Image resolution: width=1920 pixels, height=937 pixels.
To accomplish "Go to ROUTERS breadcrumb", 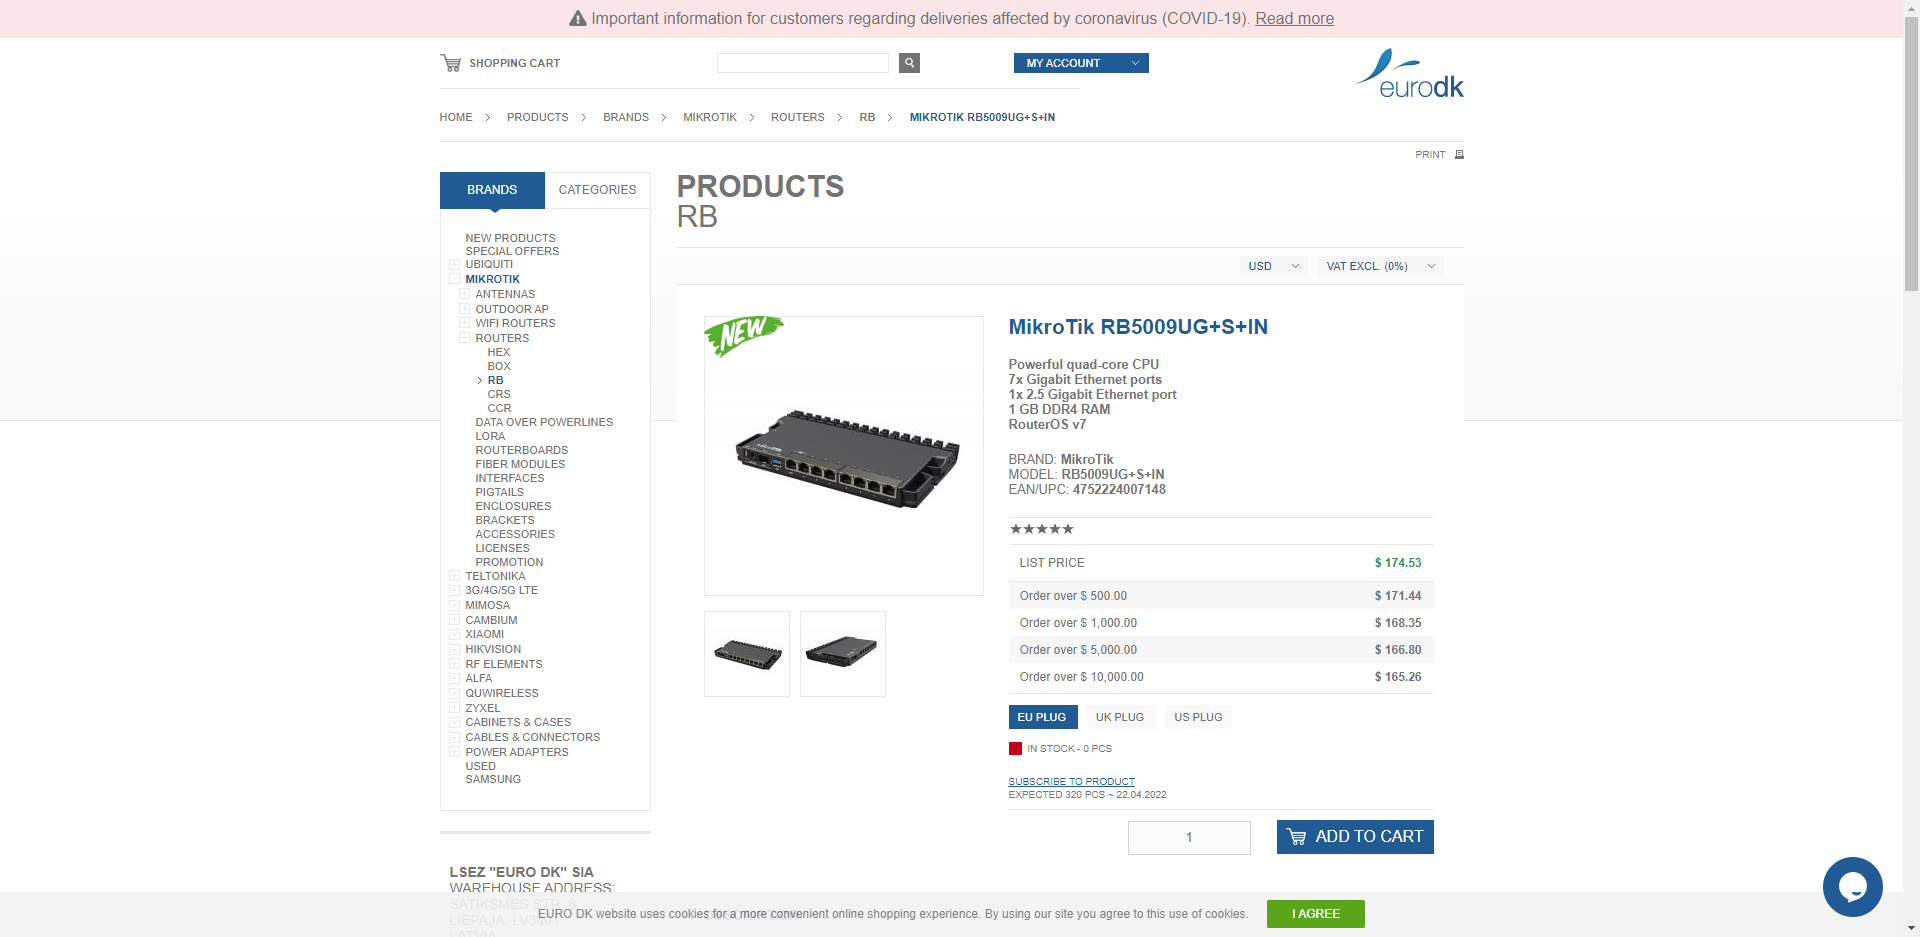I will coord(797,117).
